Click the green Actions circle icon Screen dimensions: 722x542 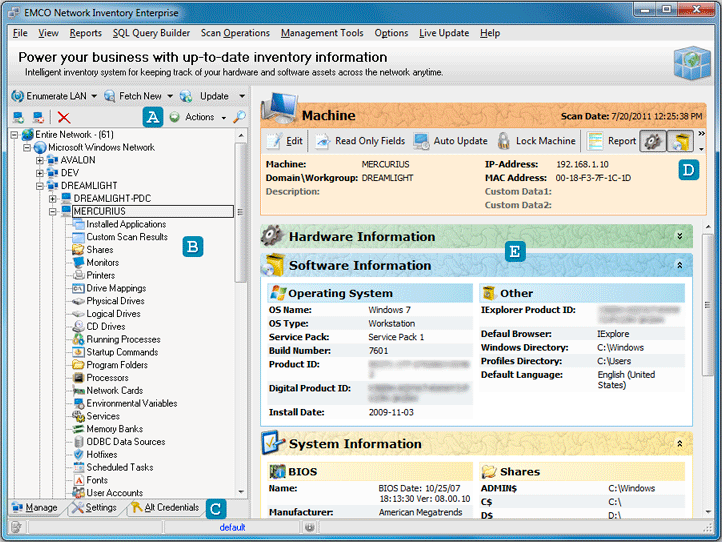click(175, 117)
